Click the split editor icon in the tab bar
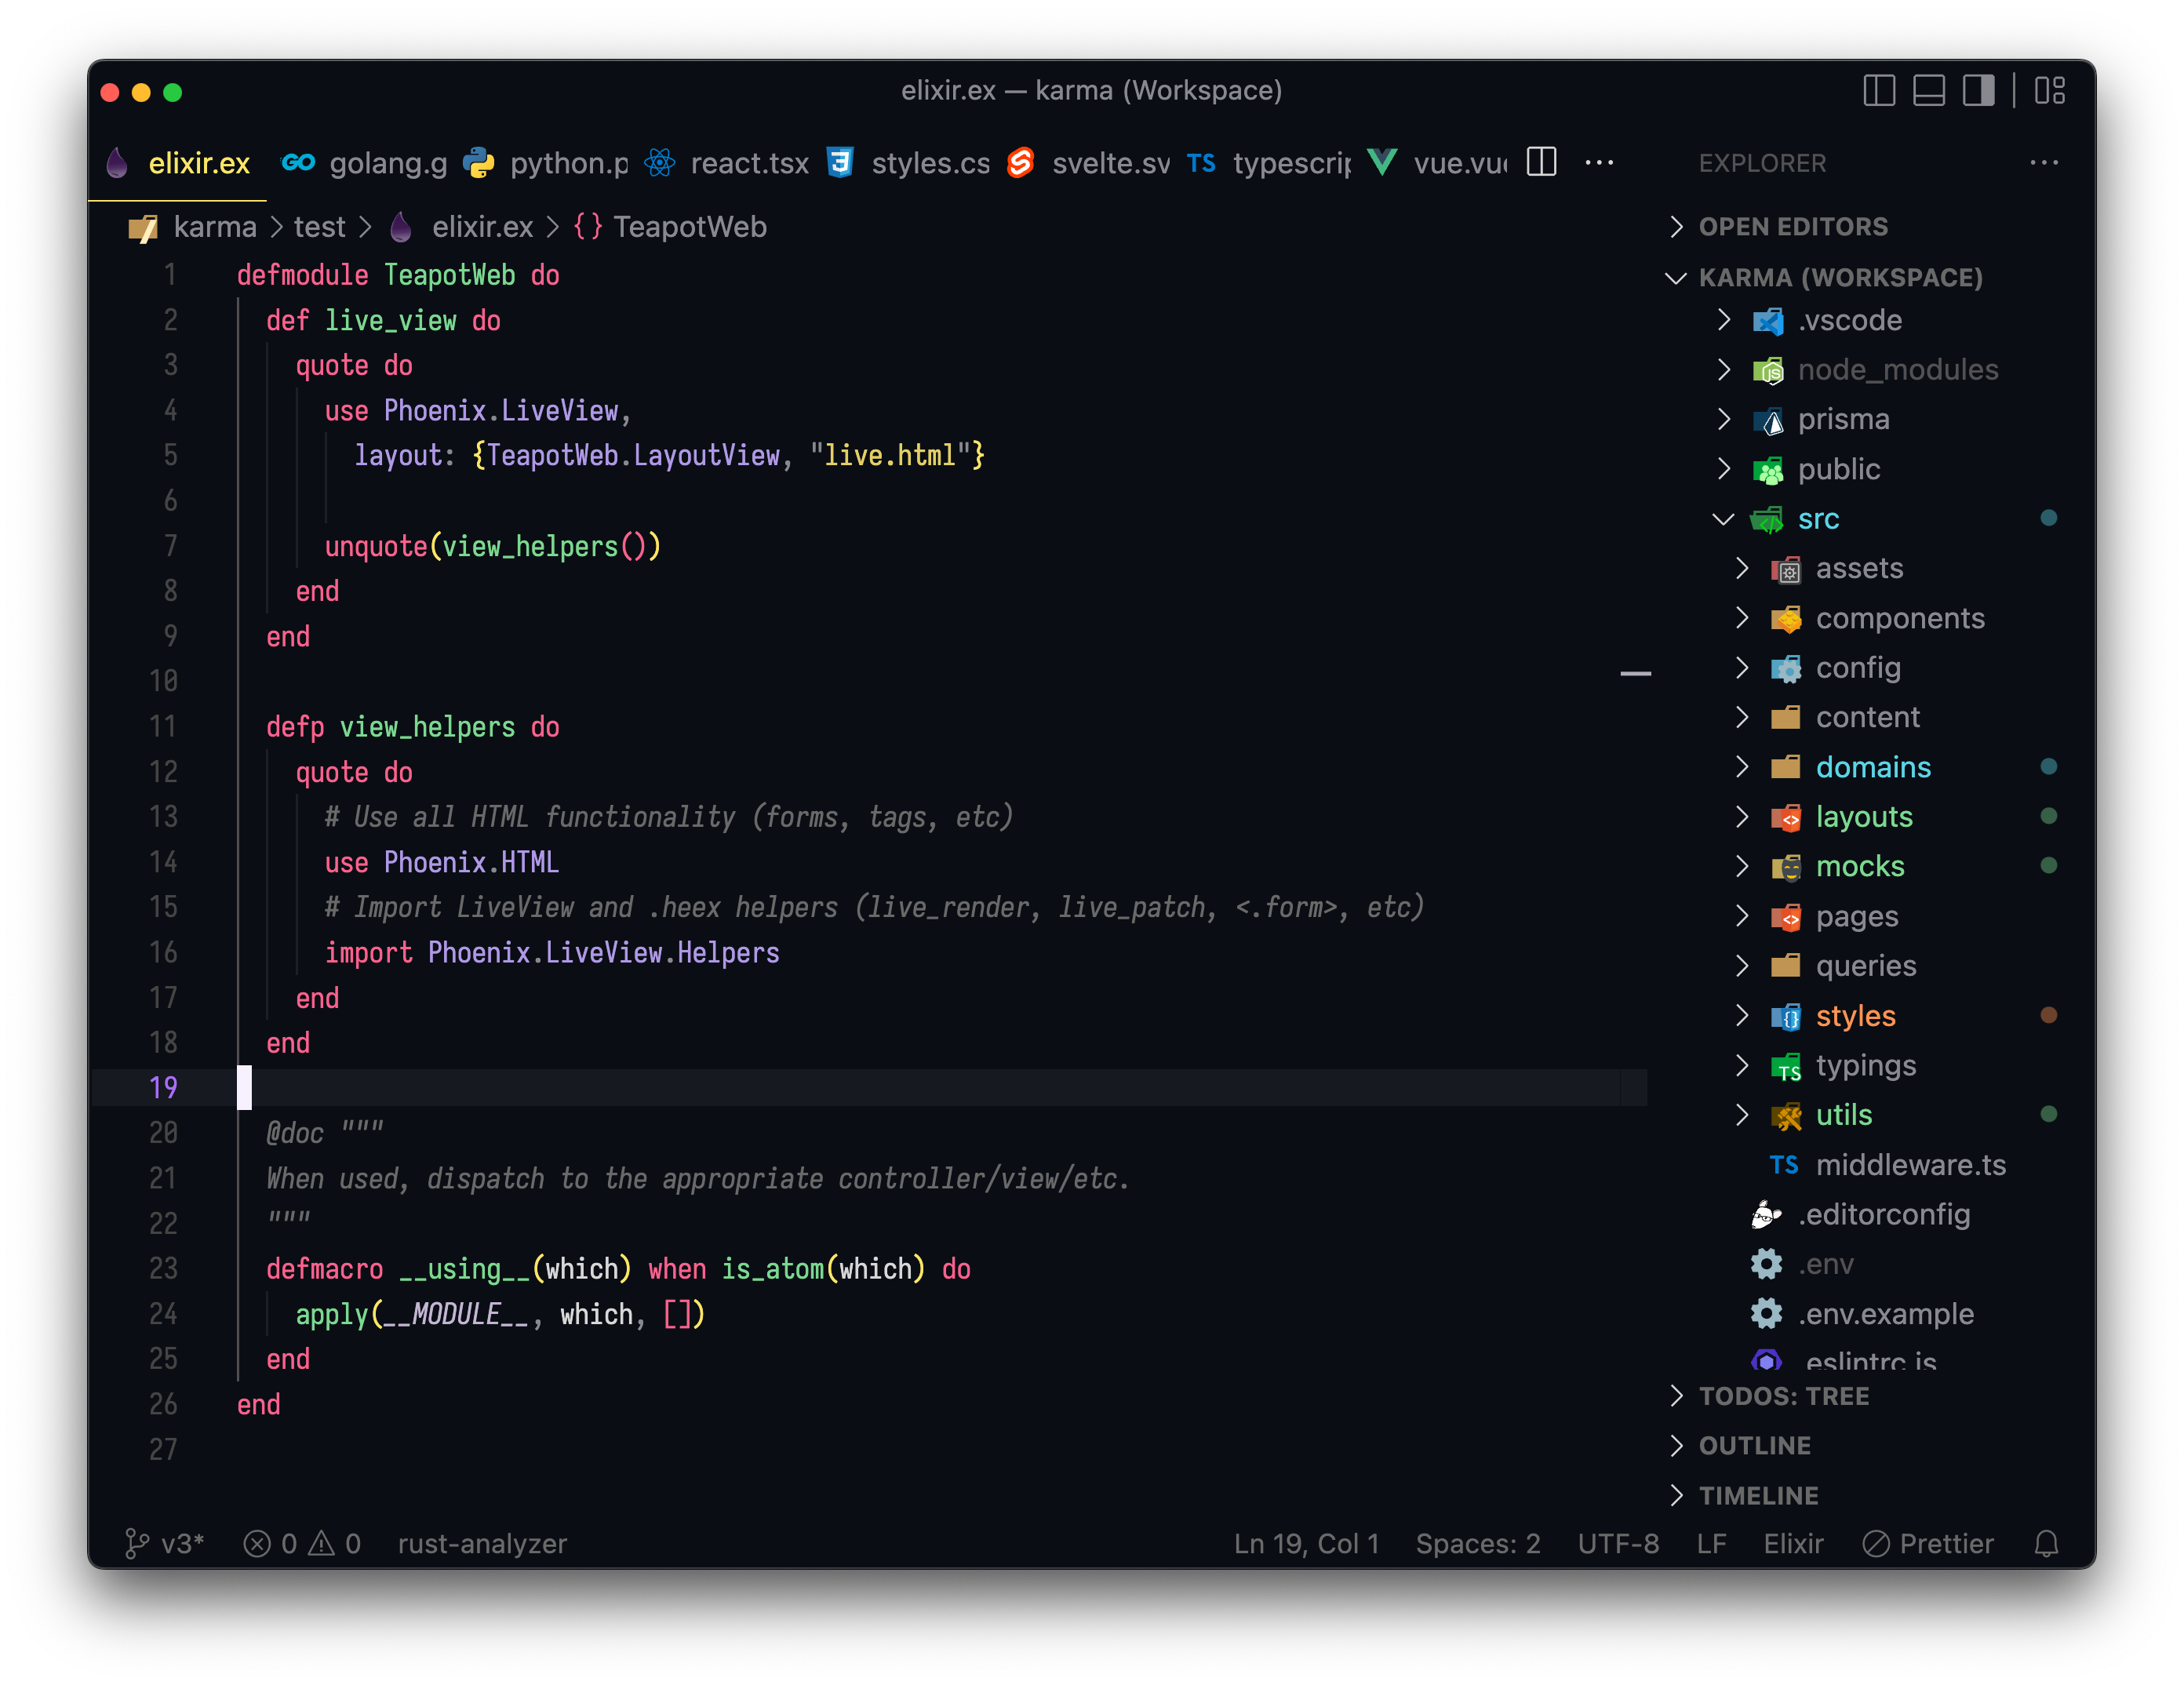2184x1685 pixels. click(1540, 162)
